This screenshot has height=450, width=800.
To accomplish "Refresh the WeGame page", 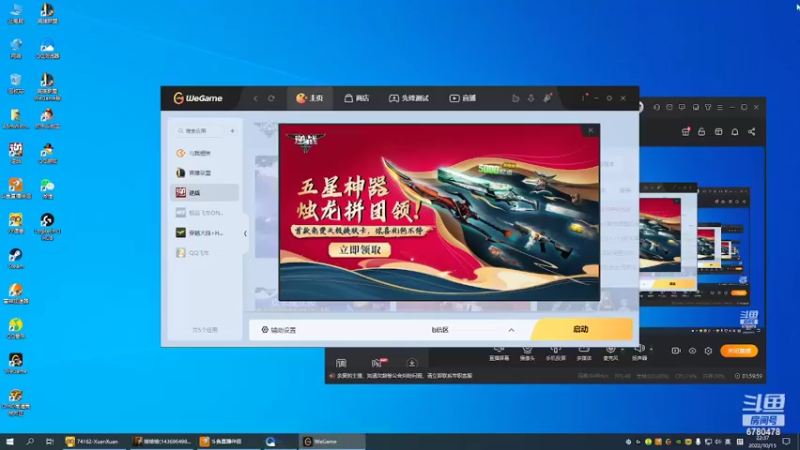I will (x=271, y=98).
